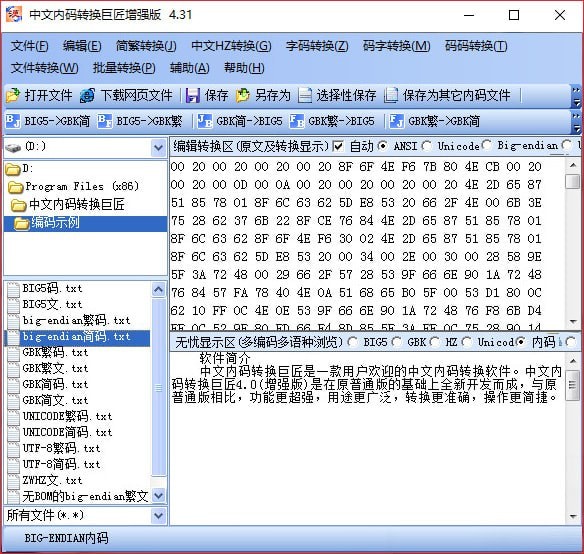Screen dimensions: 584x554
Task: Select the 内码 radio button in display area
Action: coord(521,341)
